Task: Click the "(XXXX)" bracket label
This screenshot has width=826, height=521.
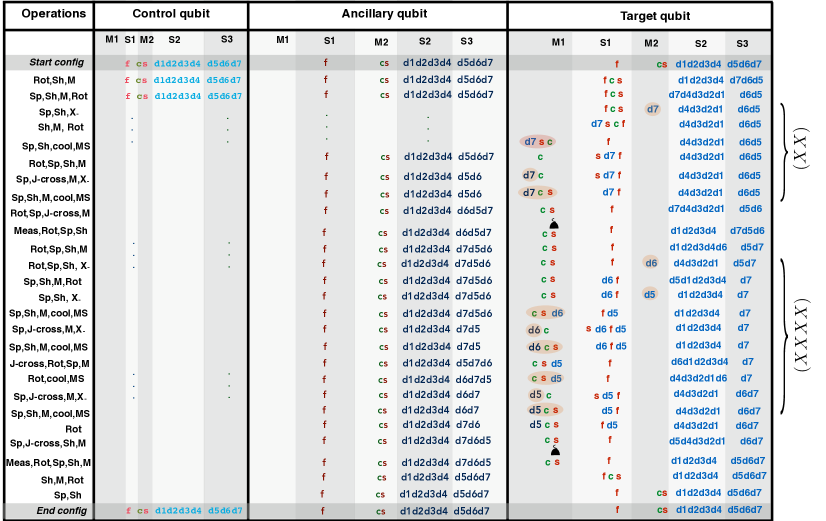Action: [801, 337]
